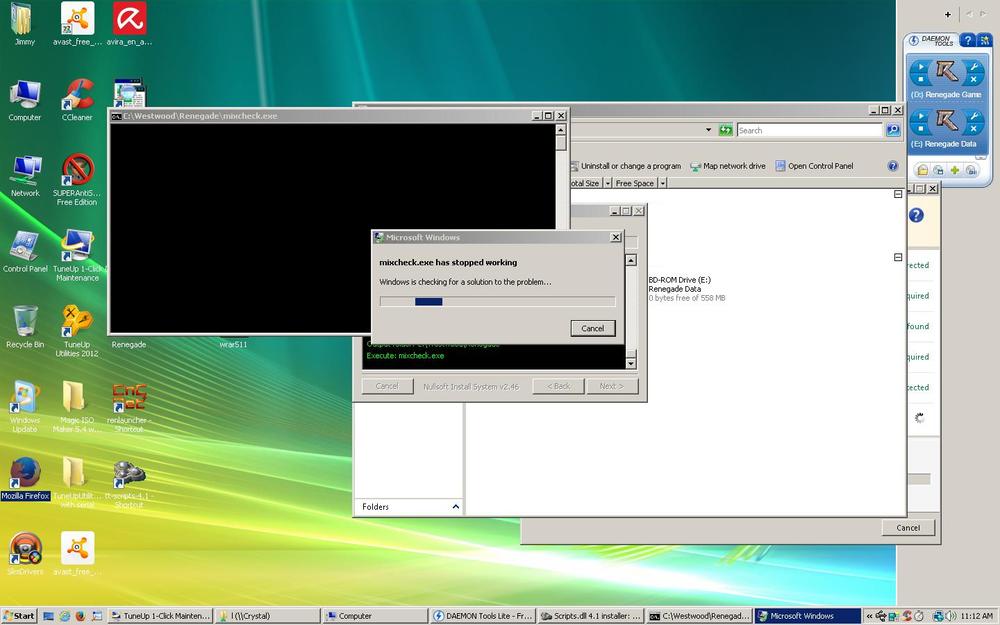Cancel the mixcheck.exe error dialog
The image size is (1000, 625).
592,328
